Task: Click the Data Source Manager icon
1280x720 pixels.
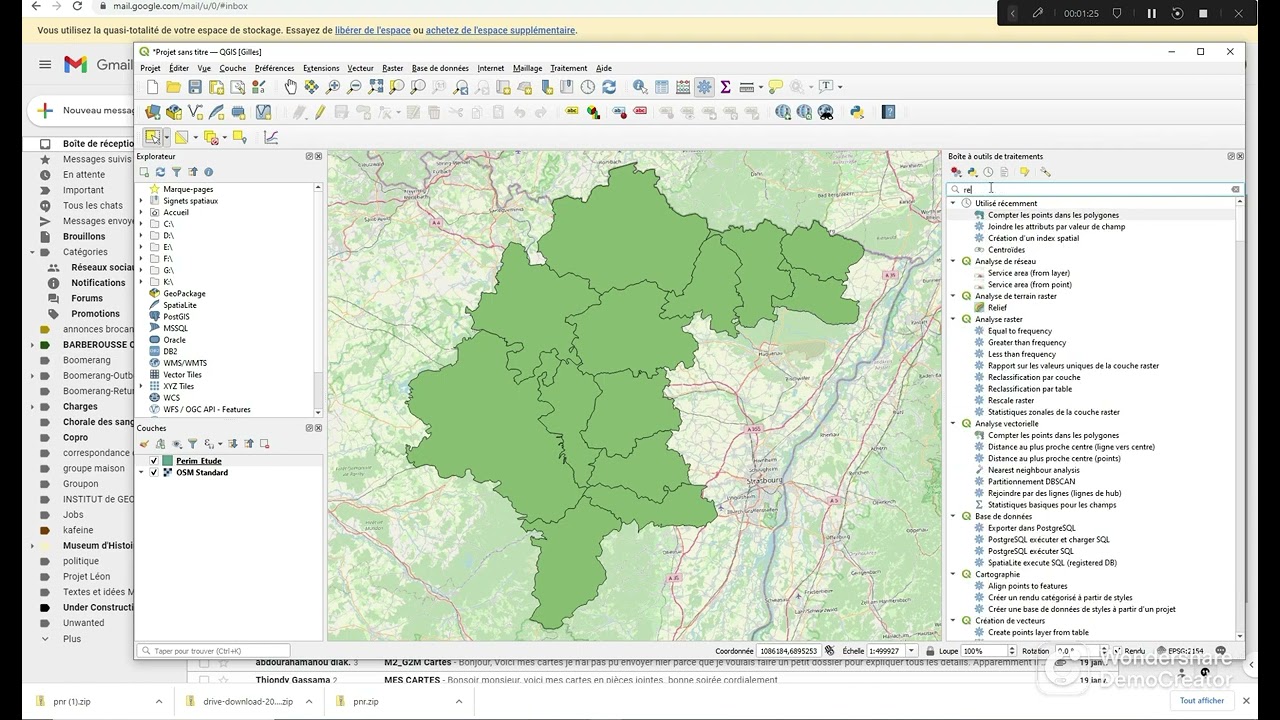Action: 152,112
